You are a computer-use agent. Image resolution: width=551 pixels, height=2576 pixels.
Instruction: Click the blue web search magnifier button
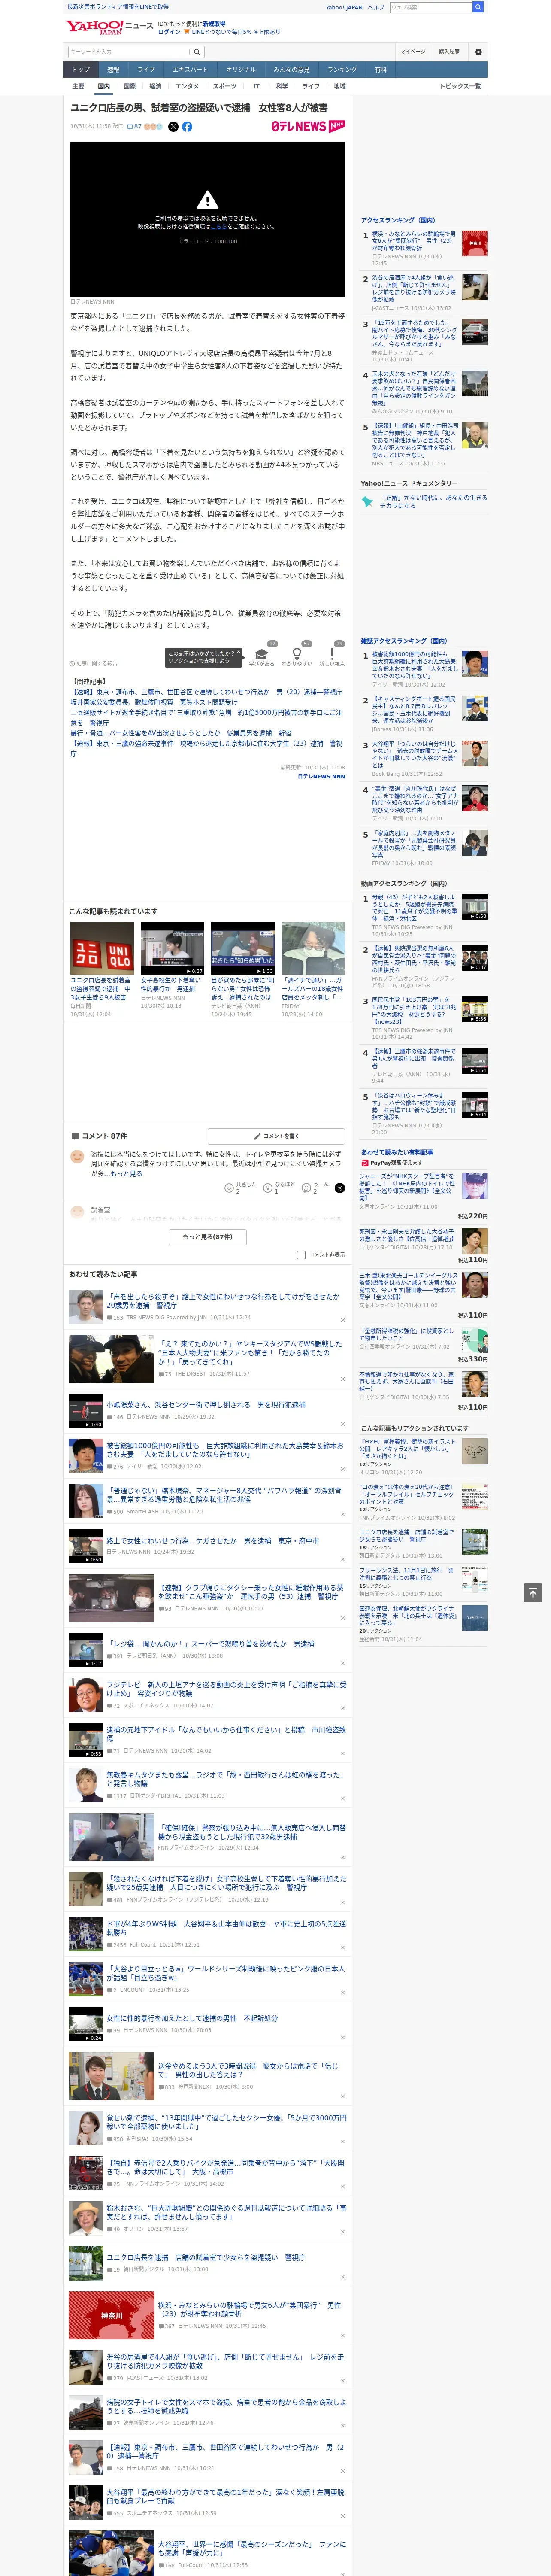click(x=478, y=7)
